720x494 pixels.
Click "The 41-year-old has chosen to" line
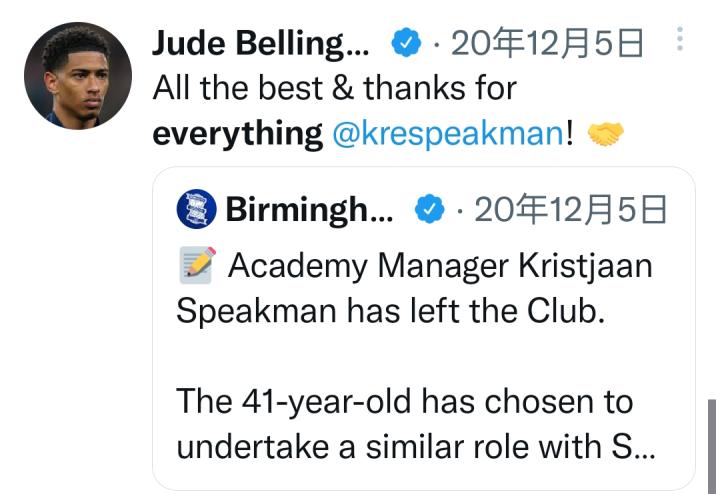[x=404, y=401]
